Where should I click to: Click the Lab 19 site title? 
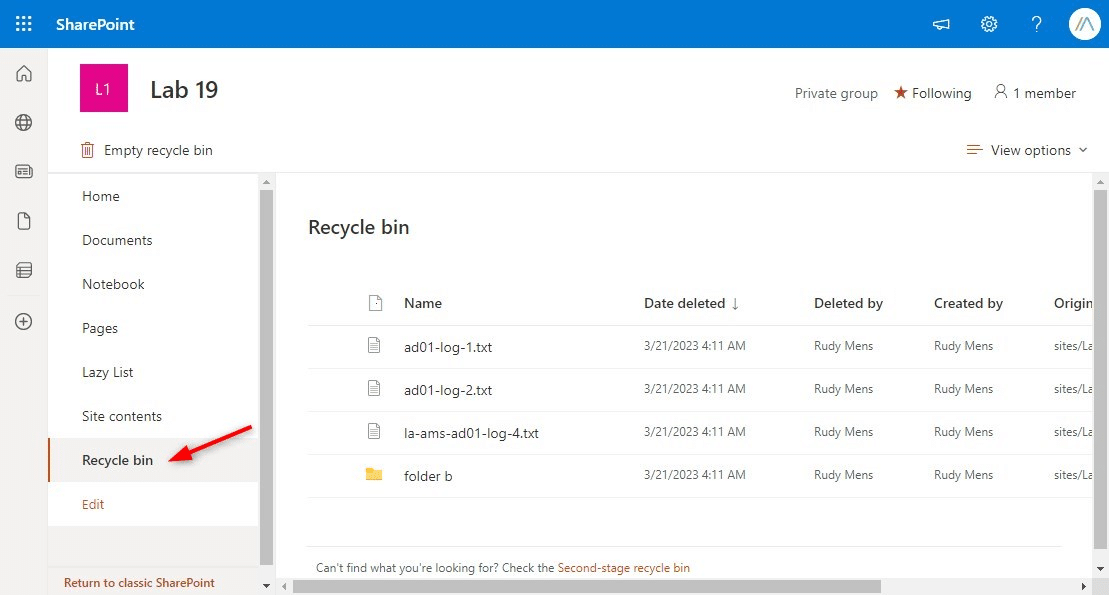pos(184,89)
